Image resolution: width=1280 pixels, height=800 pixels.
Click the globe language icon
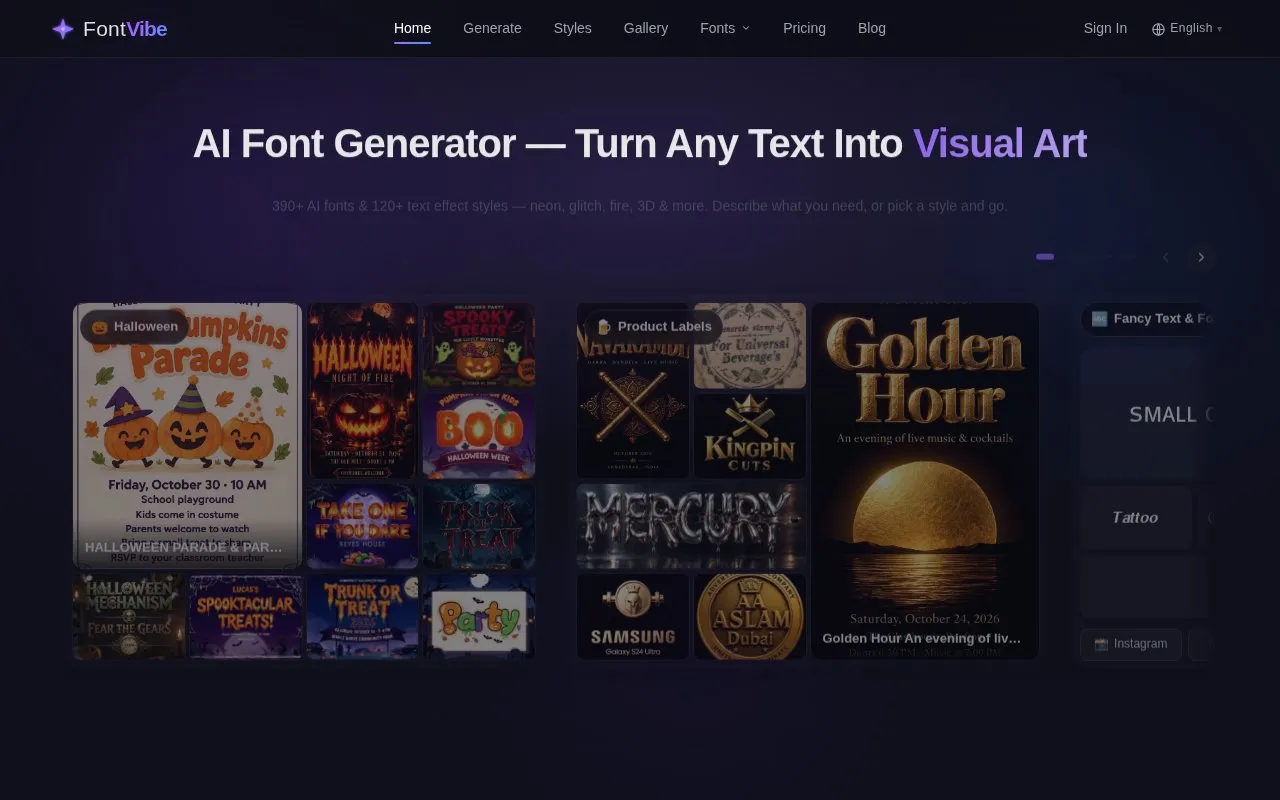[1158, 29]
